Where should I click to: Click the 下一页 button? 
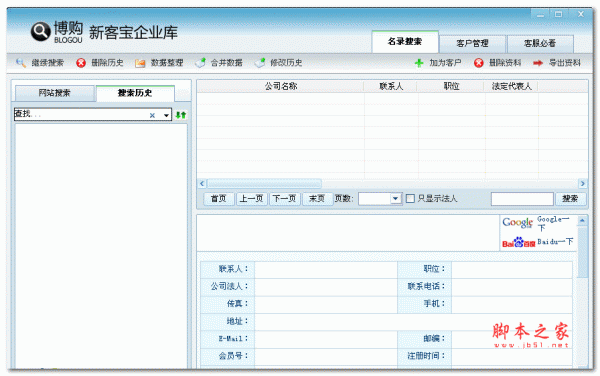point(284,199)
